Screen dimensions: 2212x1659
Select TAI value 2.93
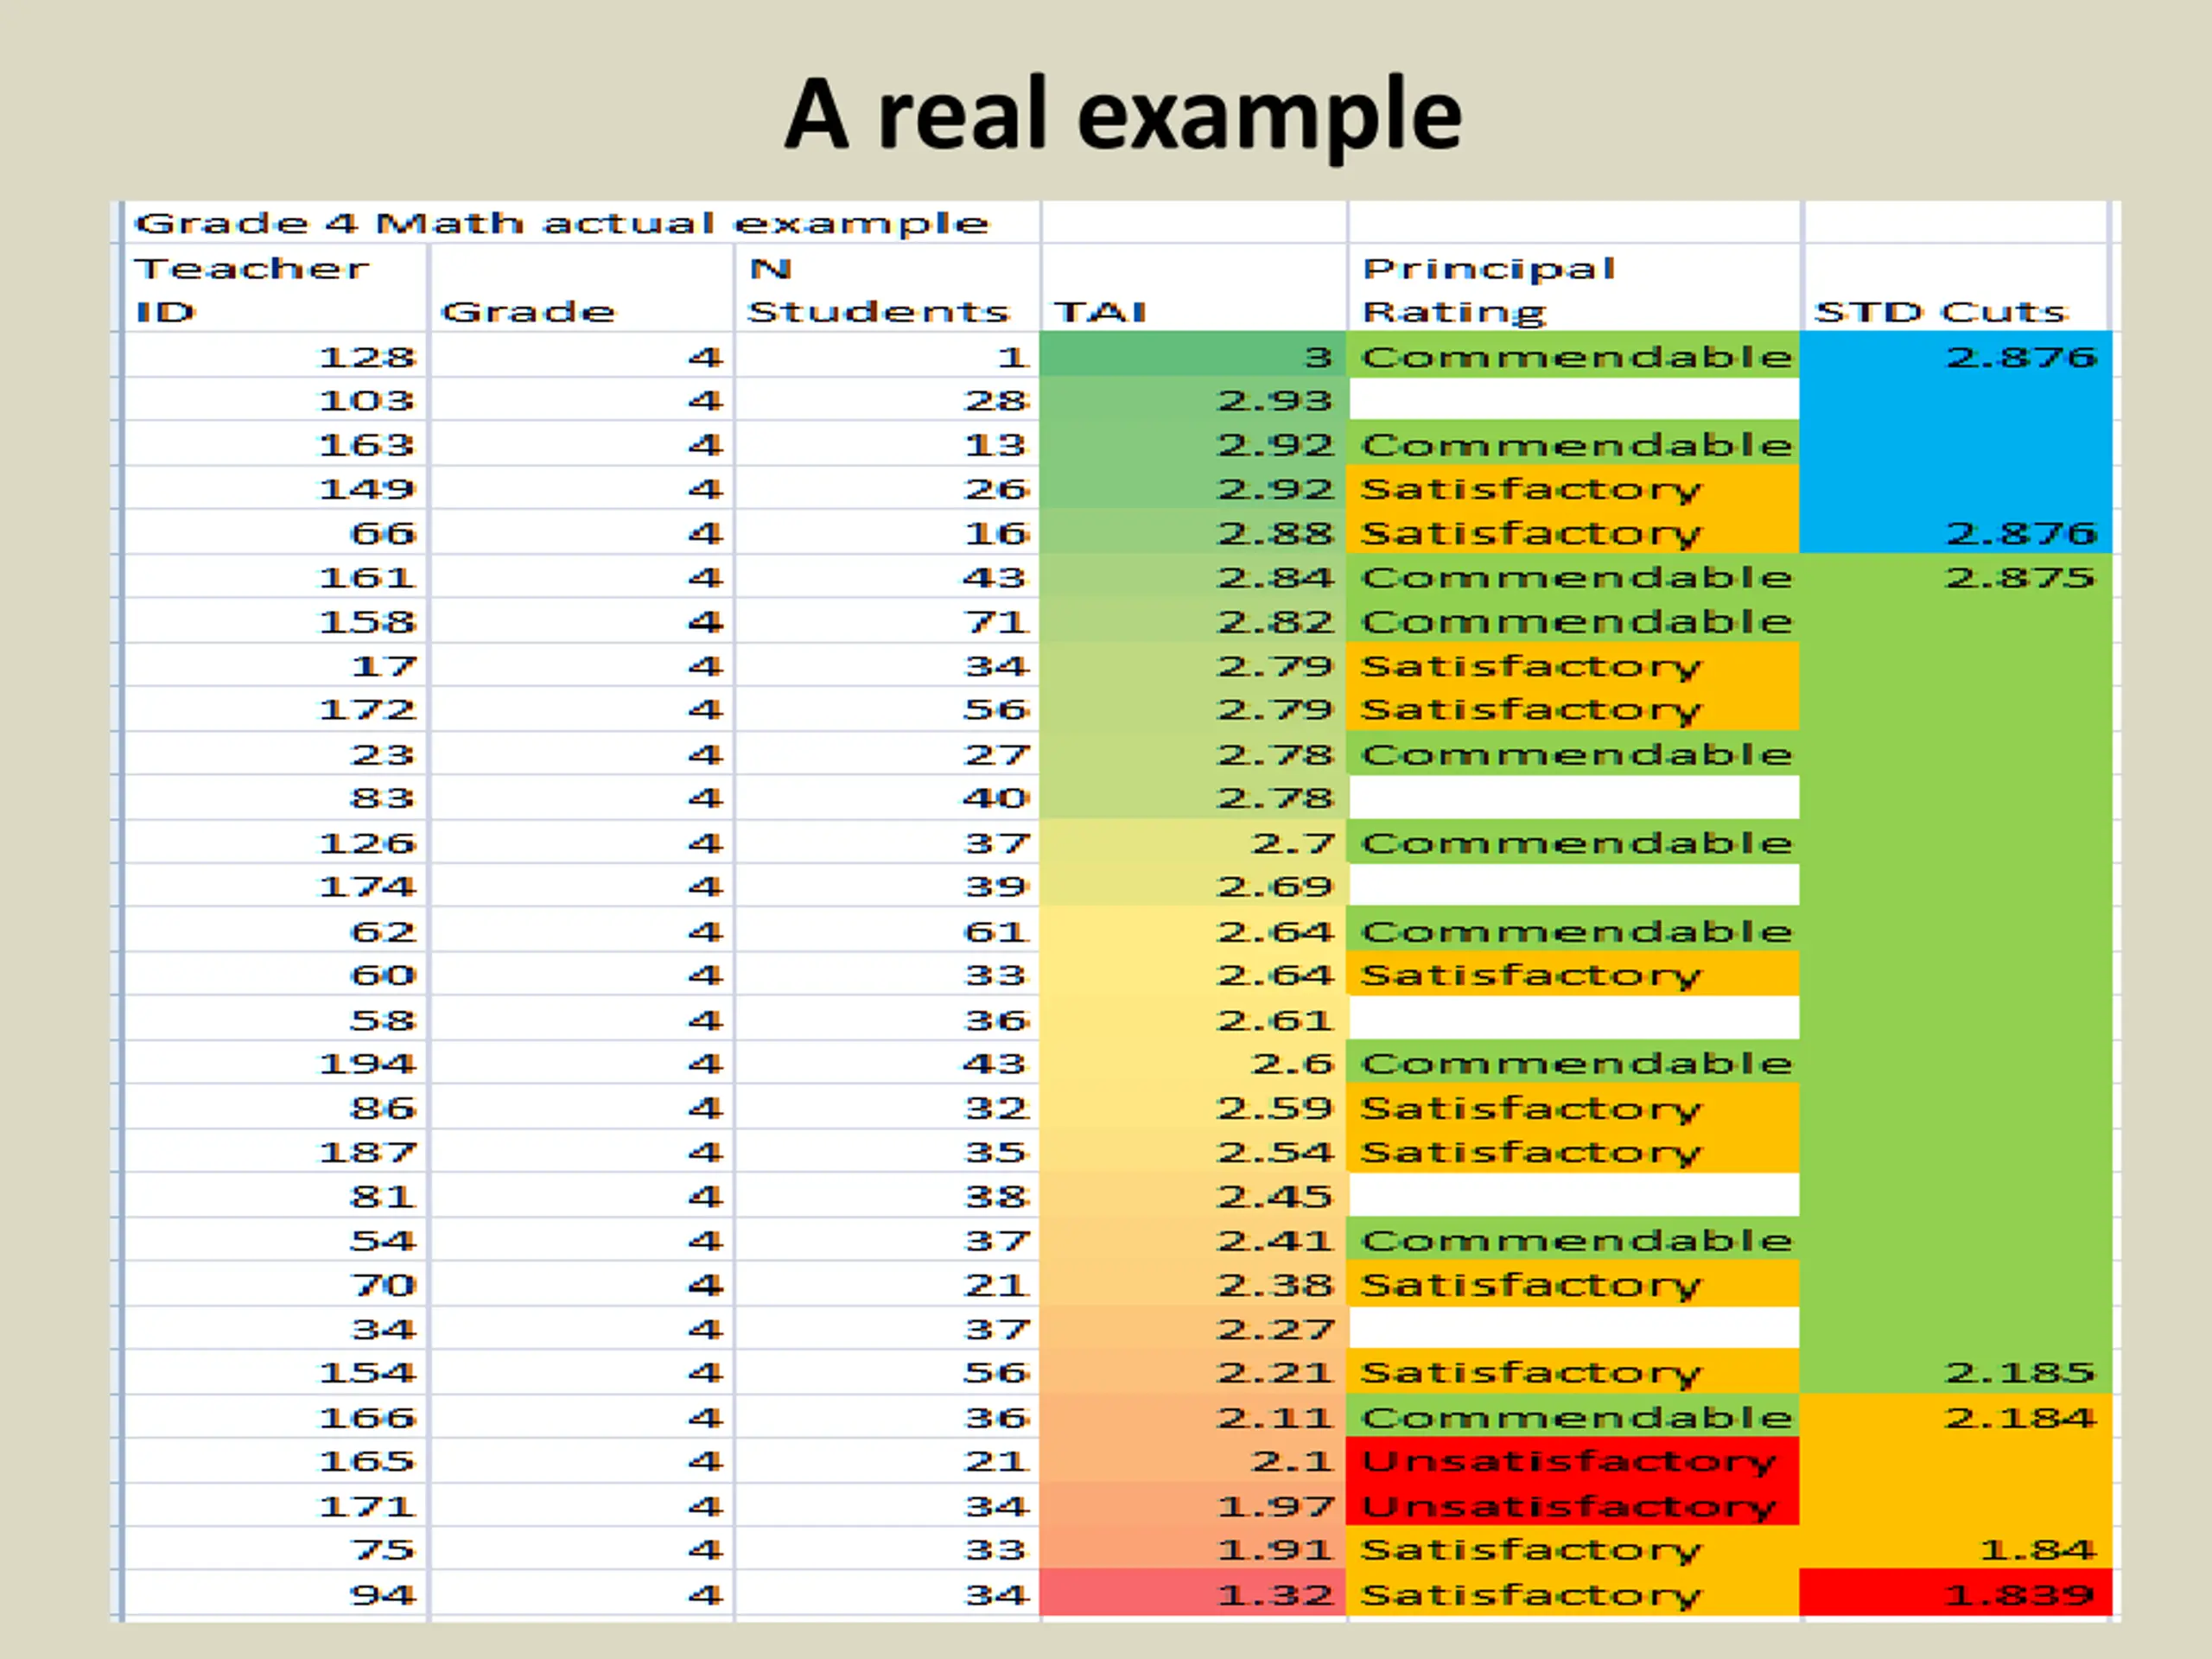(x=1193, y=399)
